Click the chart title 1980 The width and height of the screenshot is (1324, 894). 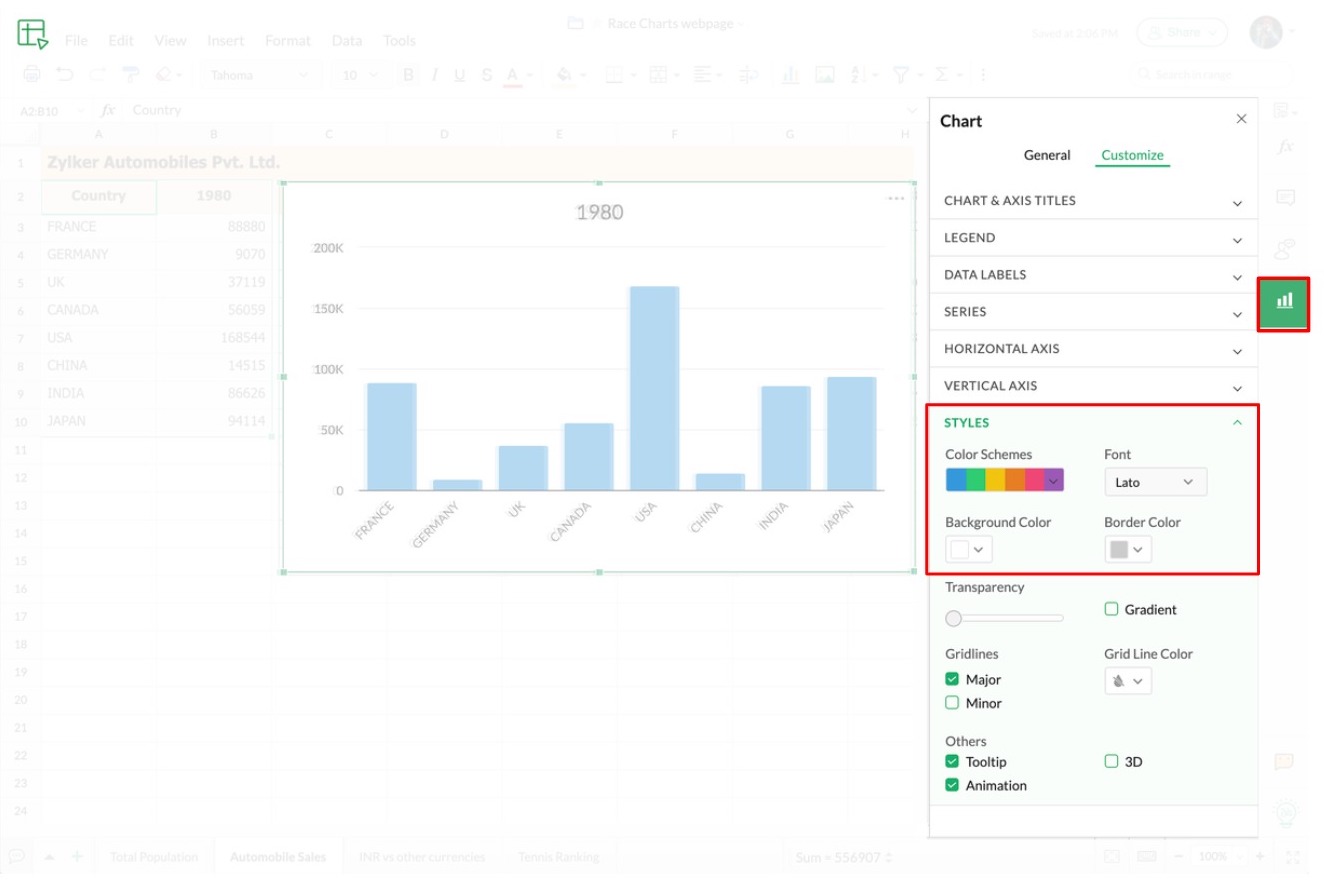[599, 212]
